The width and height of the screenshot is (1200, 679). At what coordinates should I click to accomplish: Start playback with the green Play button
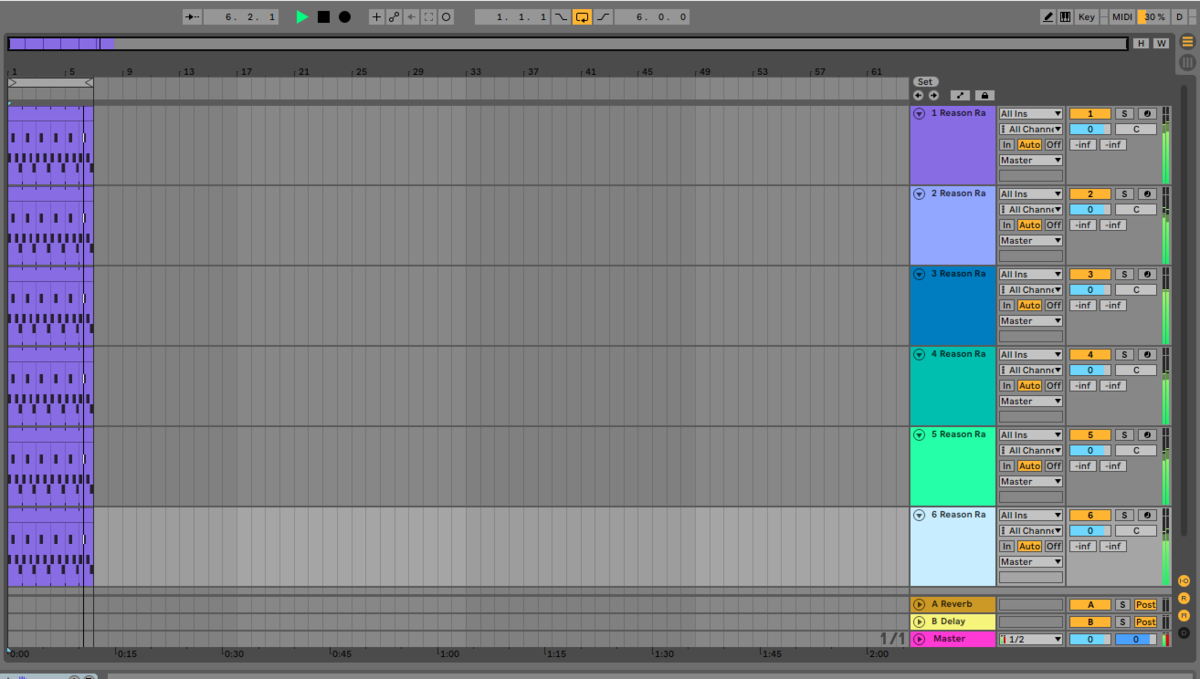(x=302, y=17)
